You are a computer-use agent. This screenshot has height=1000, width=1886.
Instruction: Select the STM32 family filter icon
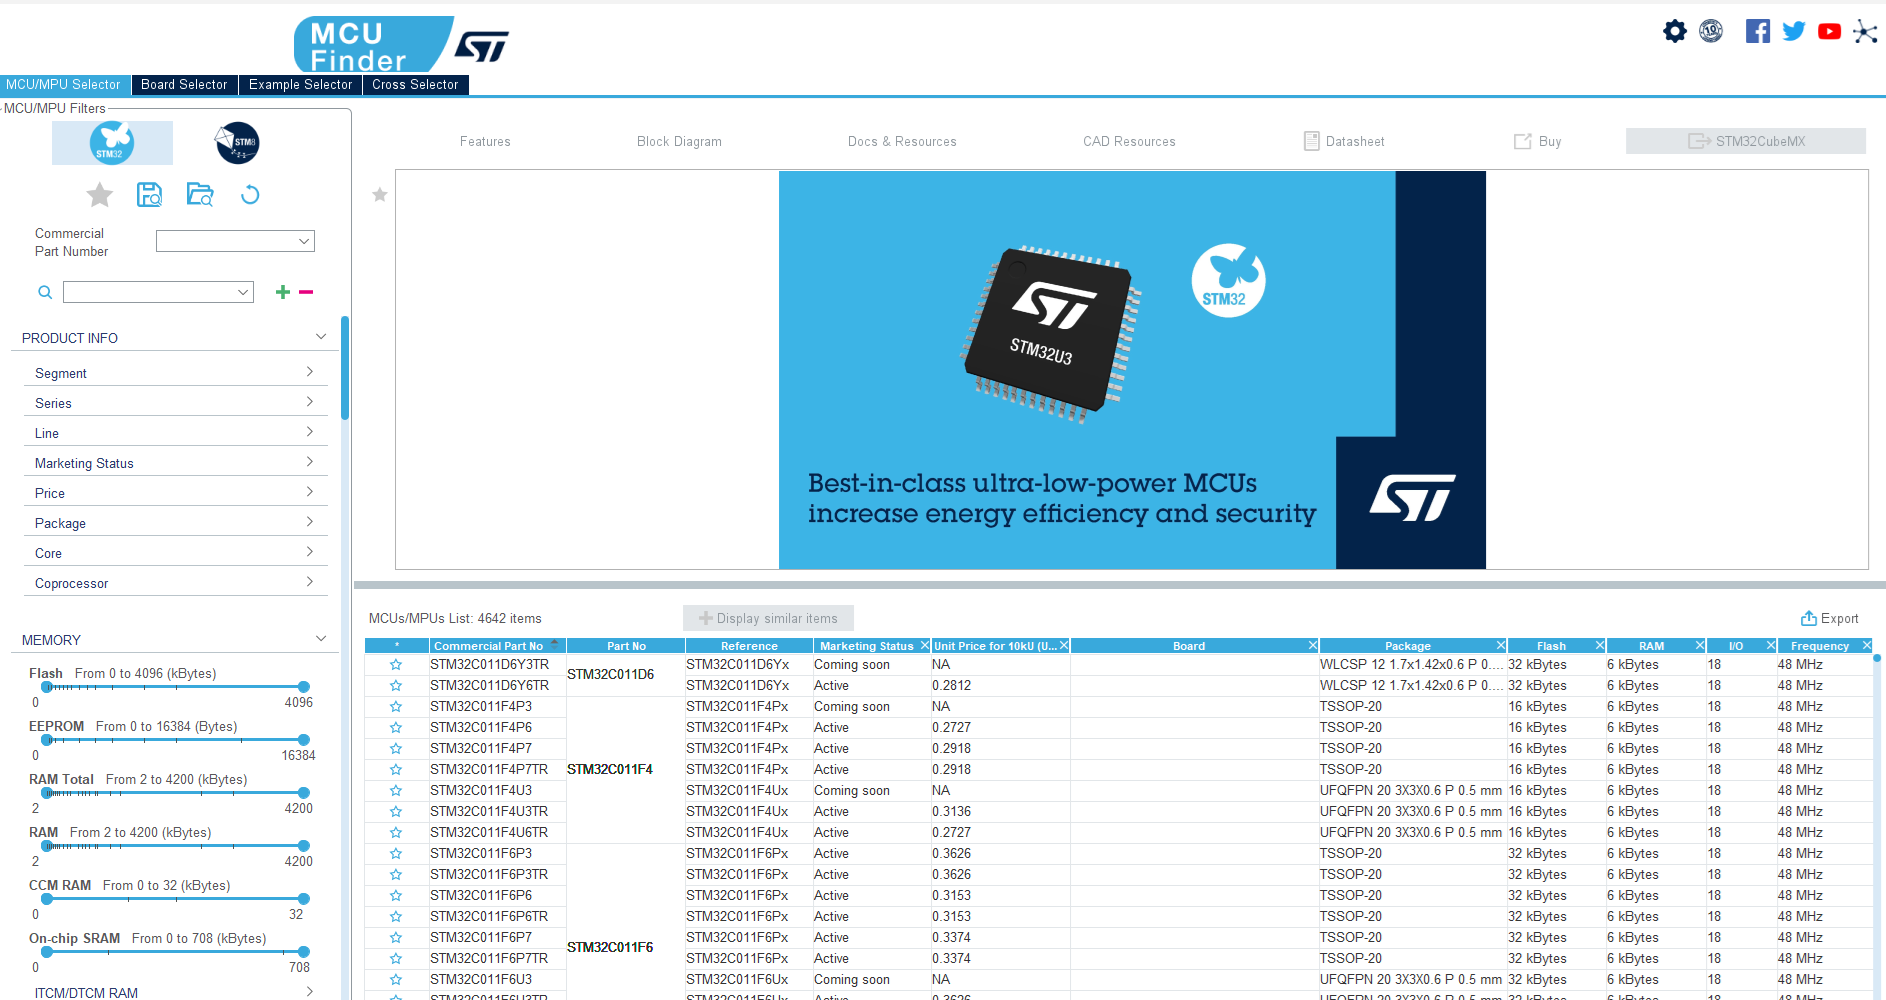(x=111, y=142)
